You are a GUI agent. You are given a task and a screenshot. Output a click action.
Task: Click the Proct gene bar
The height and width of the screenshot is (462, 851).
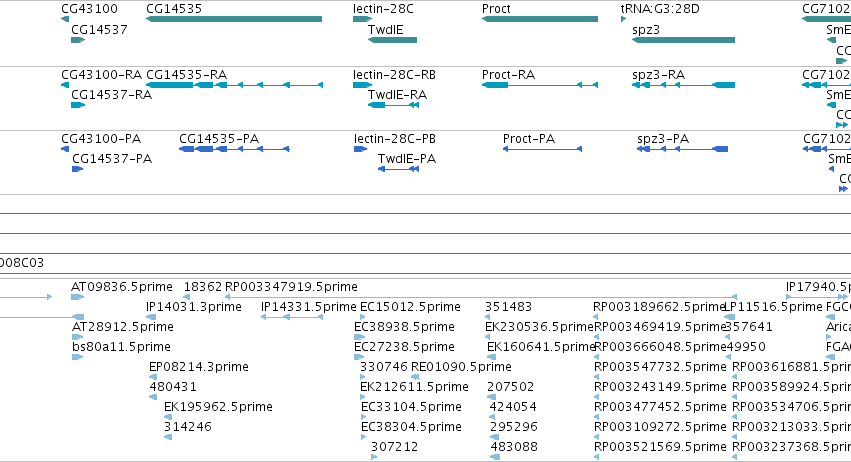tap(540, 19)
